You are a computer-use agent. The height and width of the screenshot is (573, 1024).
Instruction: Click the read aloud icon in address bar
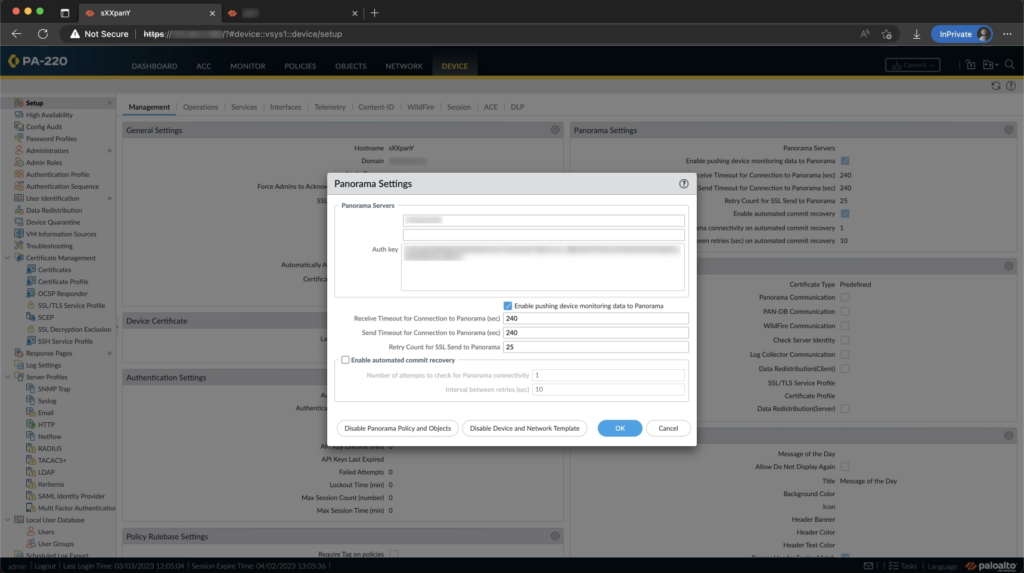pyautogui.click(x=865, y=34)
